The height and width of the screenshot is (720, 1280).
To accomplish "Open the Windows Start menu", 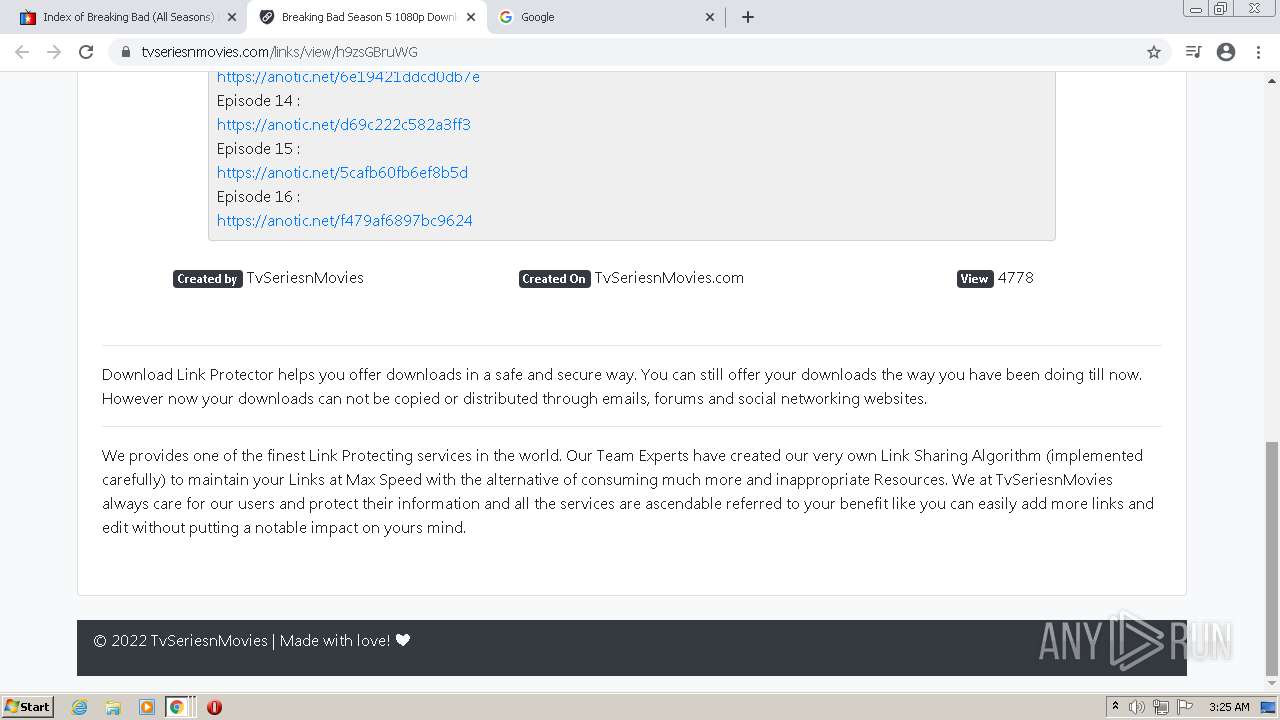I will coord(27,707).
